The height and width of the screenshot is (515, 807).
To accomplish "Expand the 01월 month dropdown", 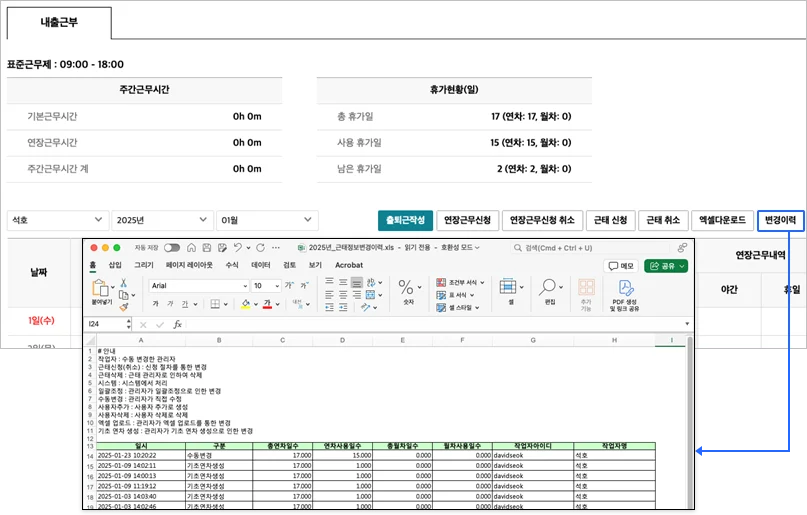I will click(x=267, y=220).
